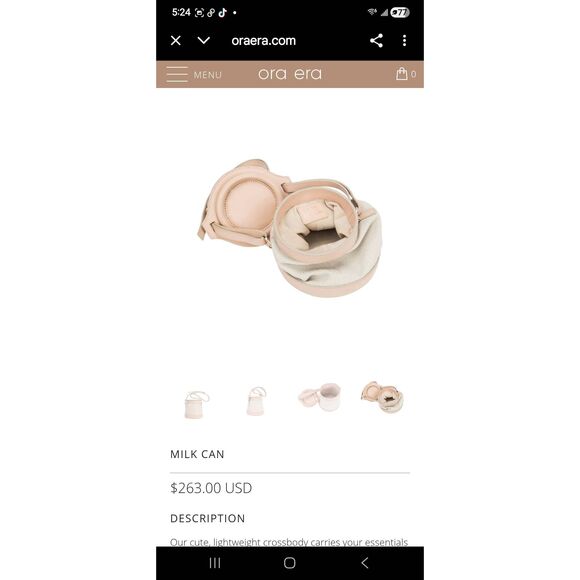
Task: Select the first bag thumbnail
Action: [197, 404]
